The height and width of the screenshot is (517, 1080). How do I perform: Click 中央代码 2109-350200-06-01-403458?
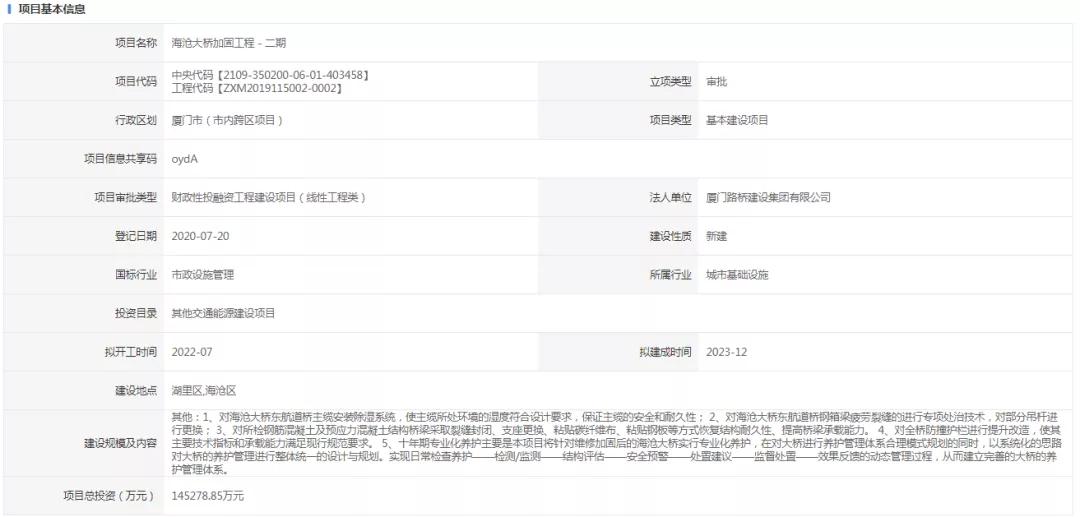pos(271,75)
